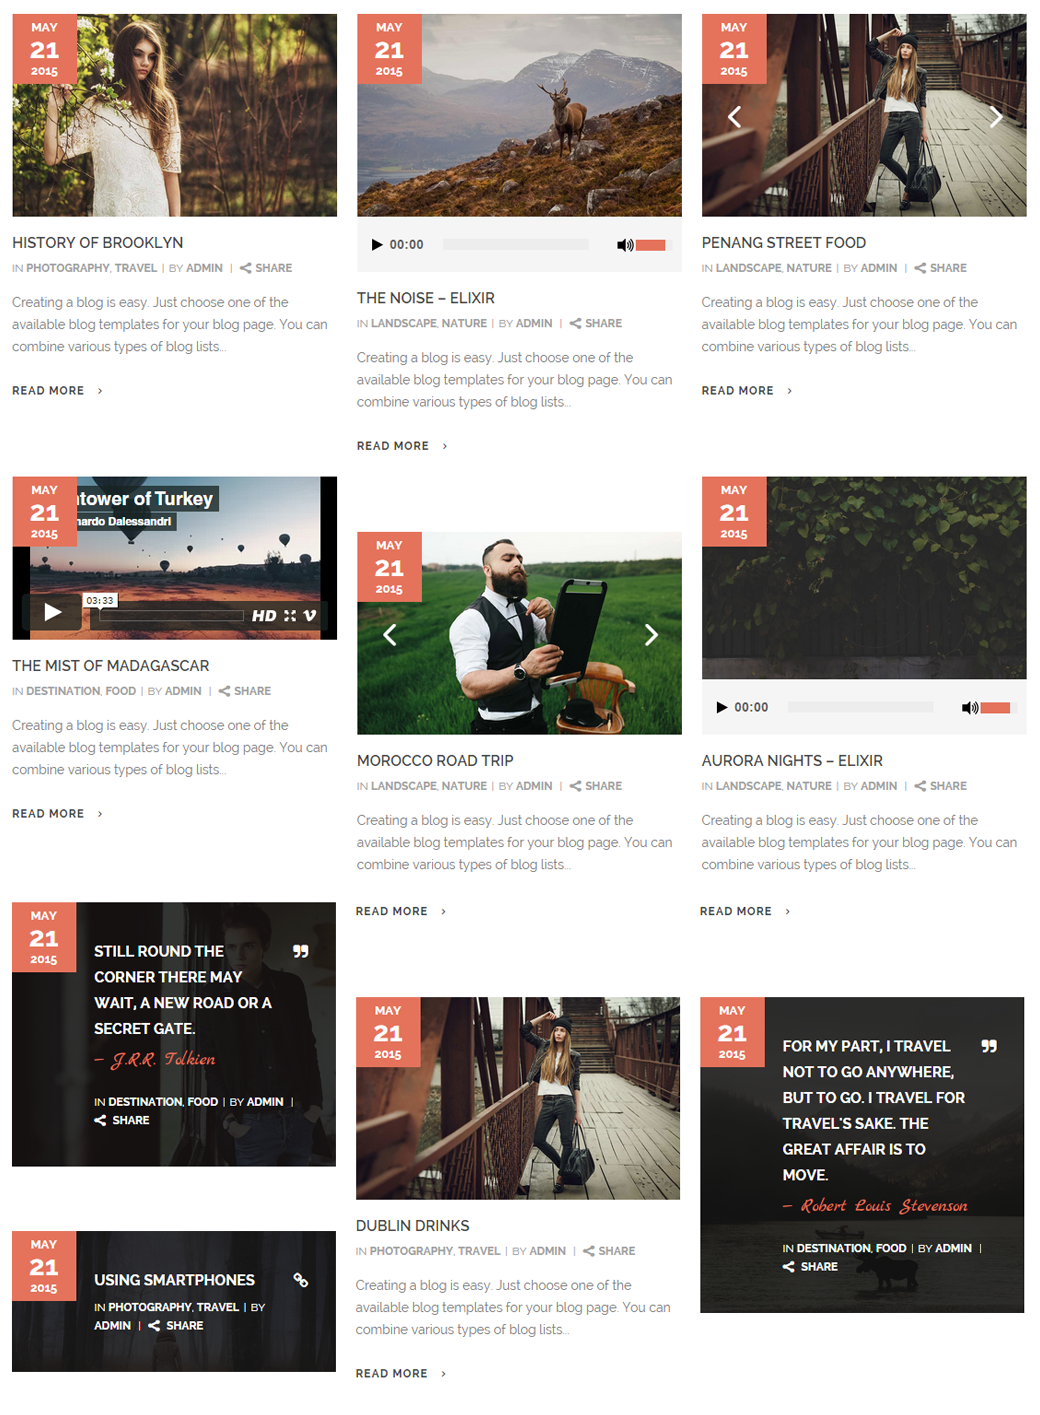Select Travel category under Dublin Drinks
This screenshot has height=1415, width=1040.
click(x=479, y=1251)
